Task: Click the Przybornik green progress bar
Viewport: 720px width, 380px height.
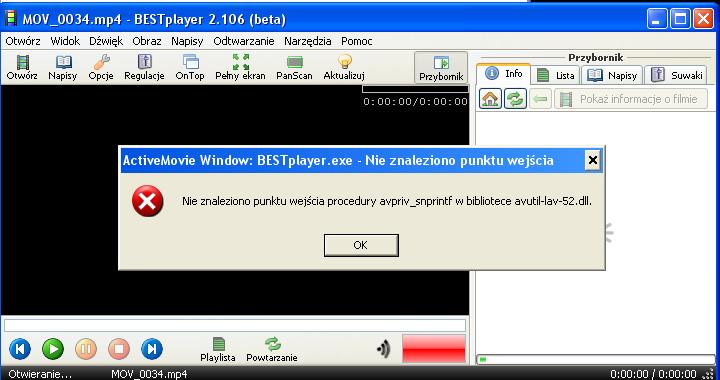Action: (595, 359)
